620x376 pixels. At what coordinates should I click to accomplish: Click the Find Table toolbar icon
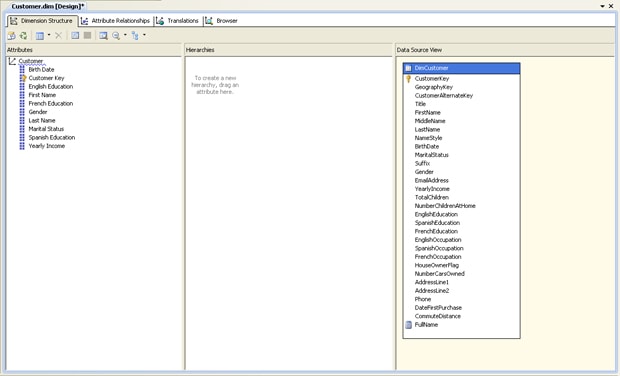pos(103,36)
